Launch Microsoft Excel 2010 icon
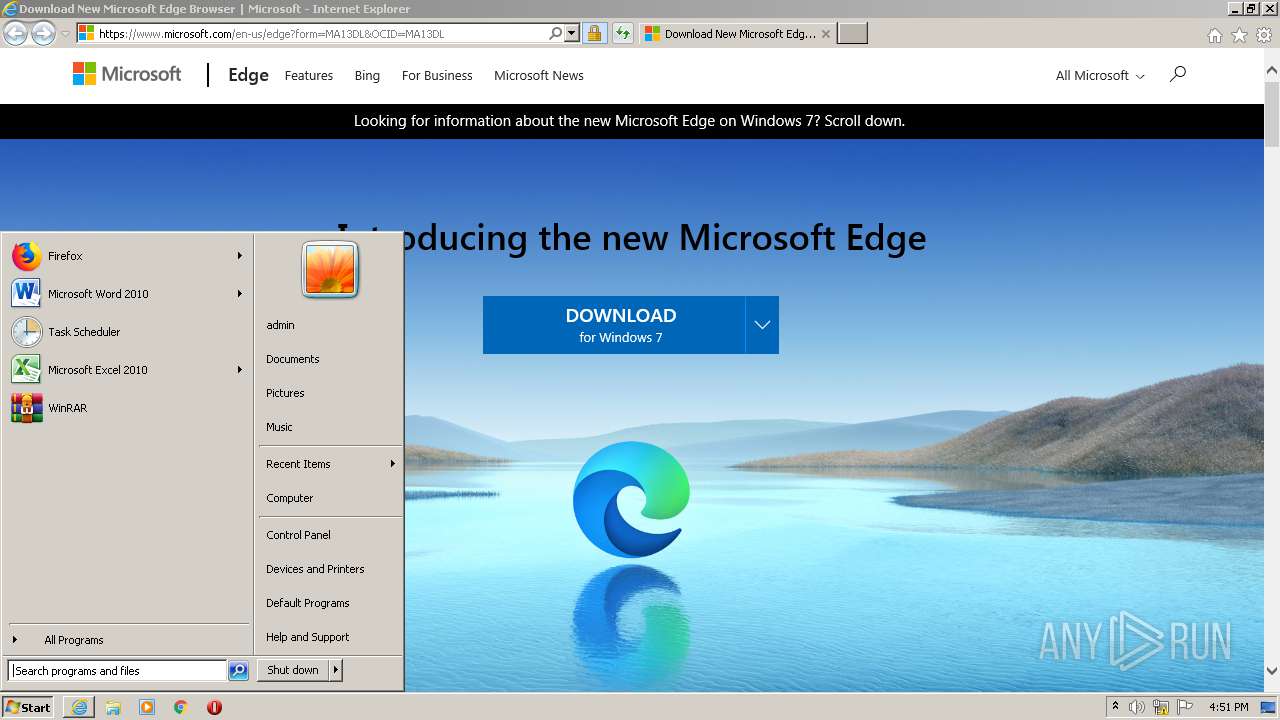1280x720 pixels. 27,370
